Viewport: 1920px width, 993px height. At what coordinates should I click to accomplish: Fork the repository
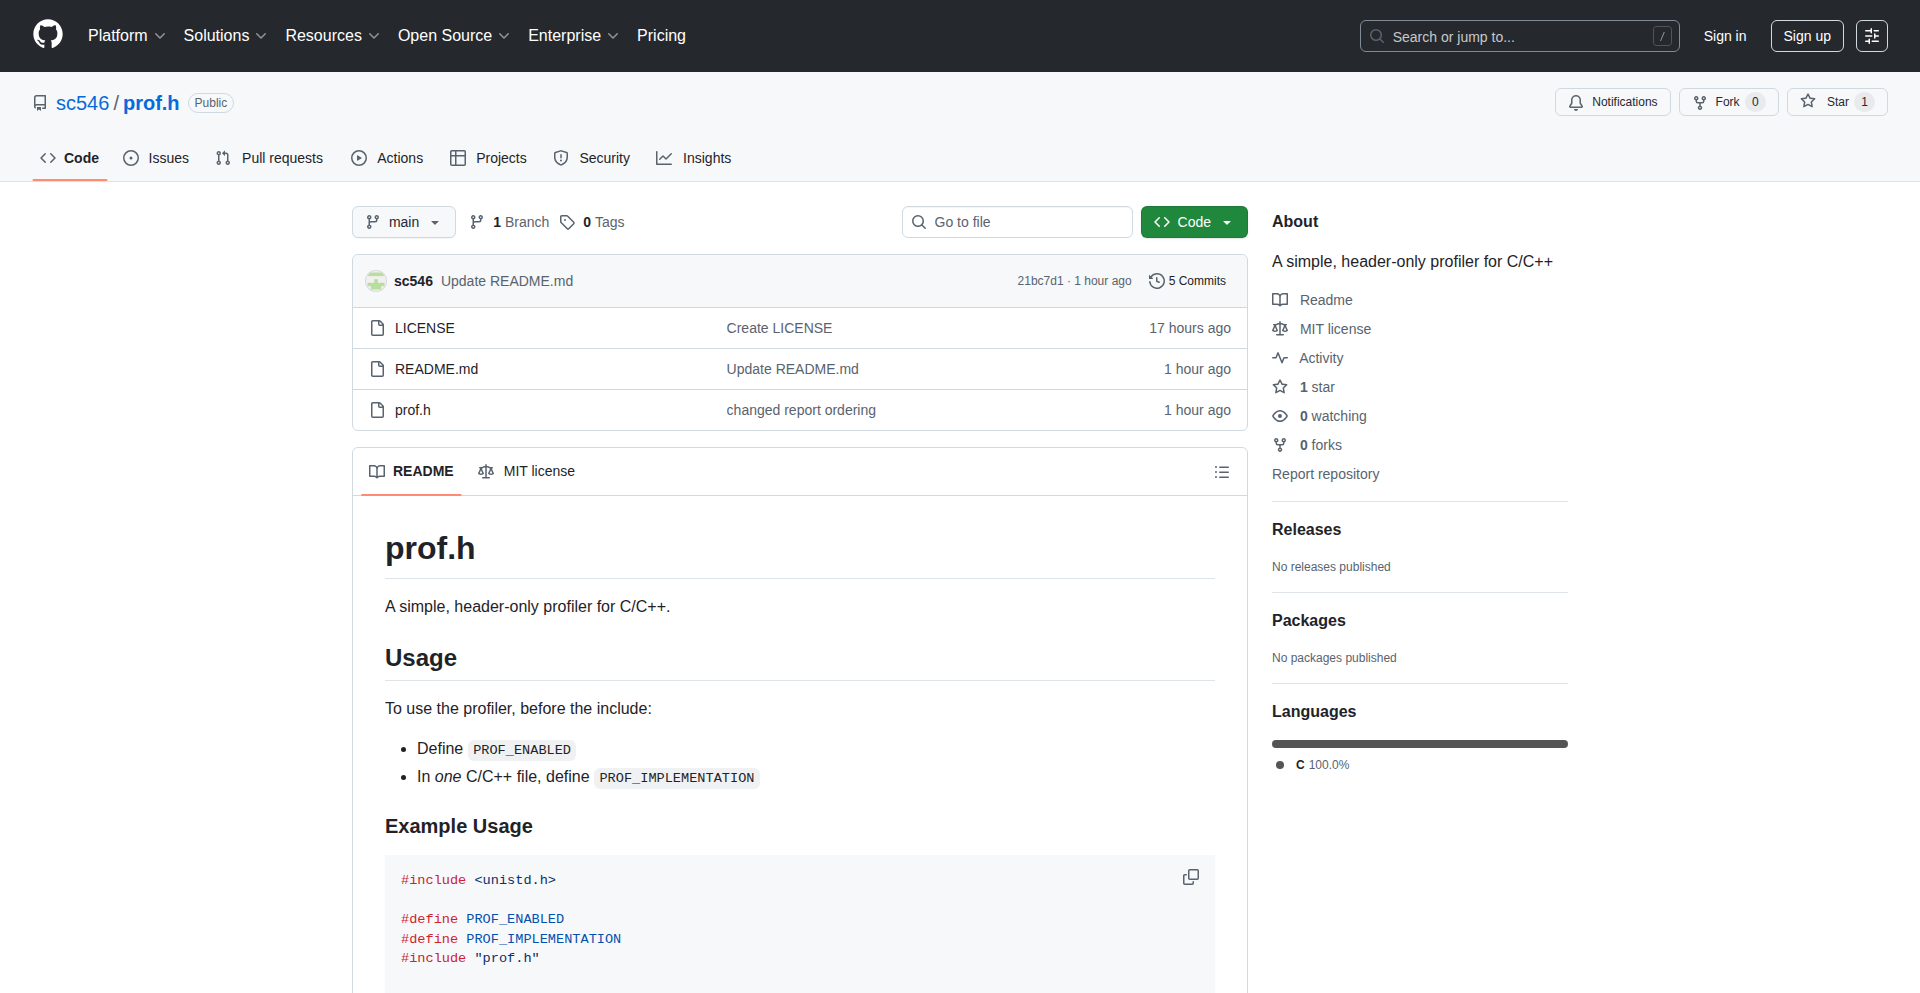1727,102
